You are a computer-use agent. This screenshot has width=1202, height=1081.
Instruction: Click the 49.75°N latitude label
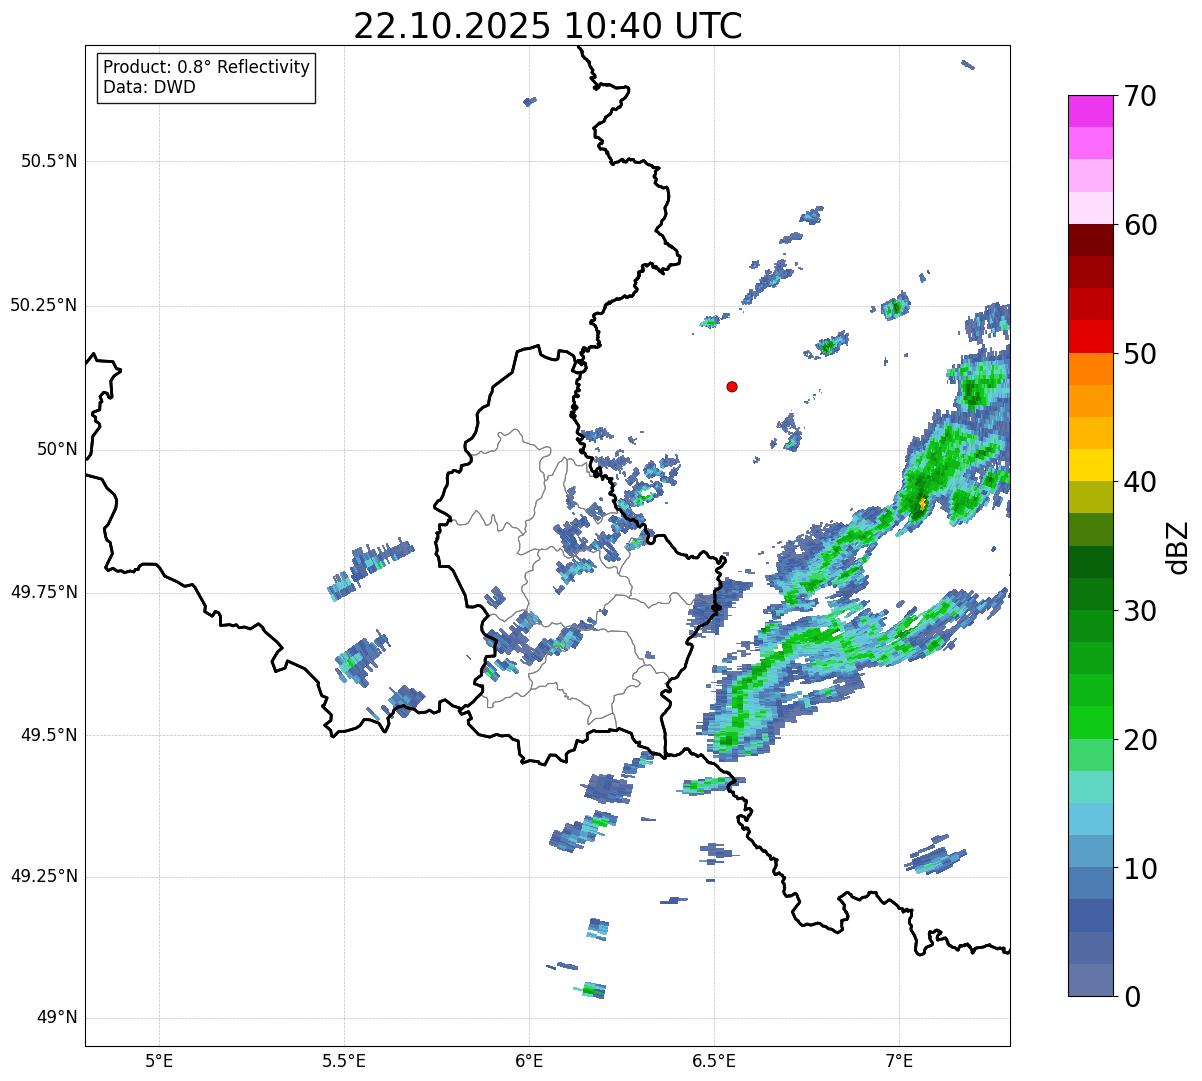click(44, 592)
